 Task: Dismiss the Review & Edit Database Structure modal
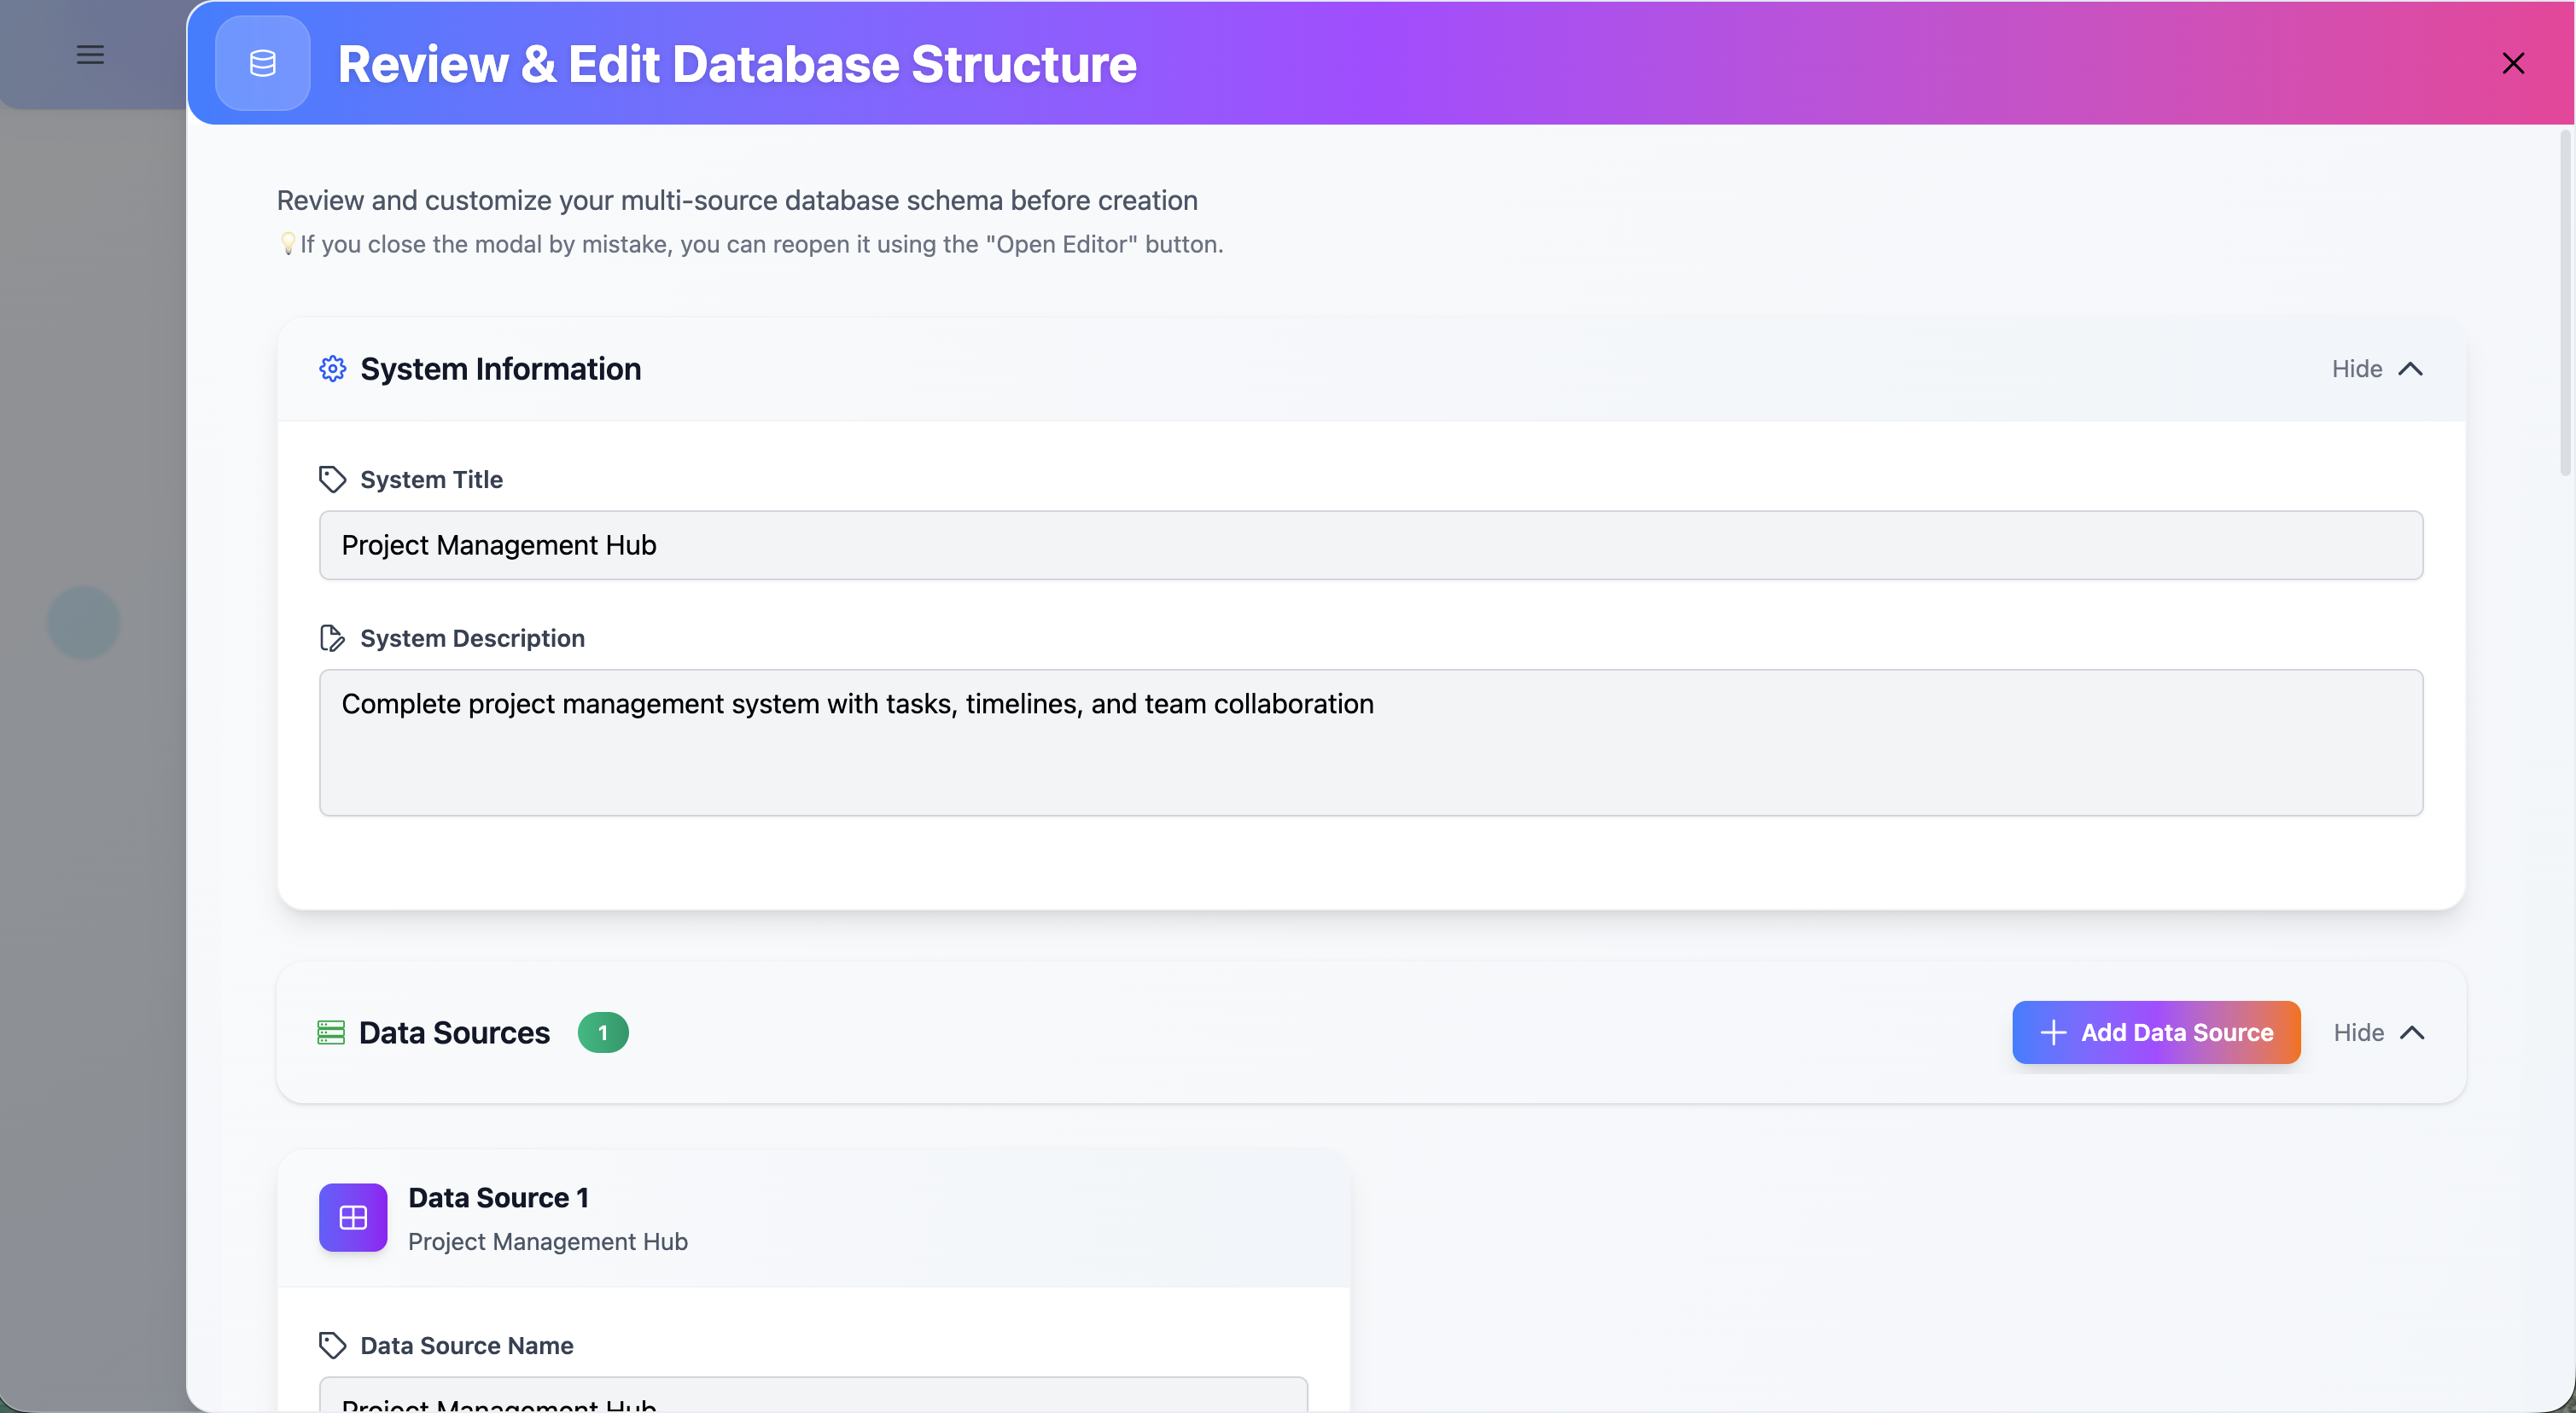[x=2513, y=63]
